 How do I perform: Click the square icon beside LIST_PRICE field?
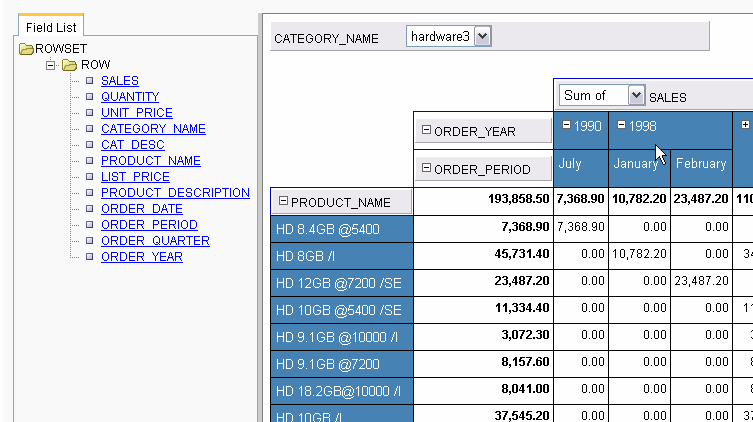click(89, 177)
